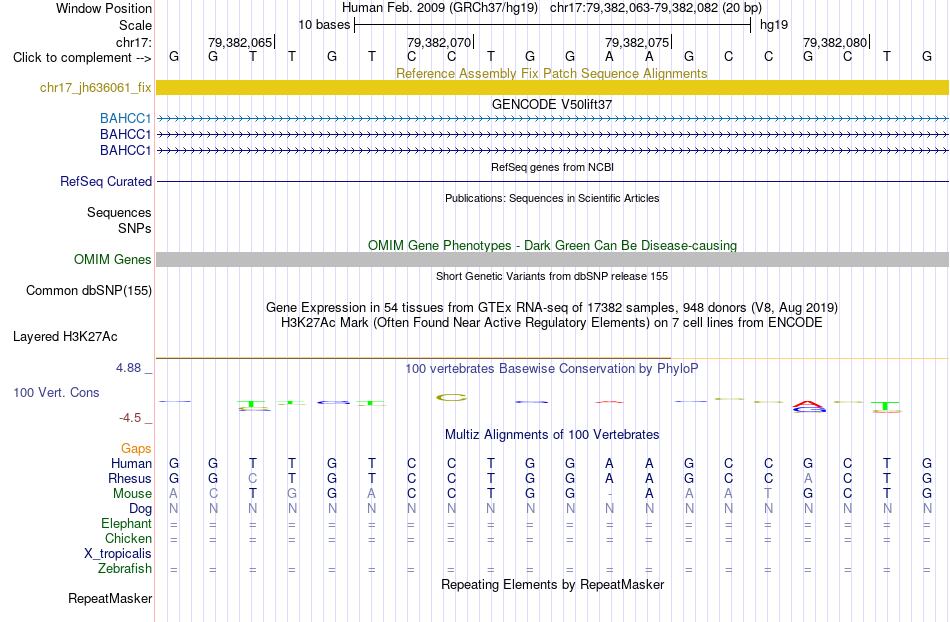Click the 79,382,080 ruler coordinate
950x622 pixels.
click(835, 42)
